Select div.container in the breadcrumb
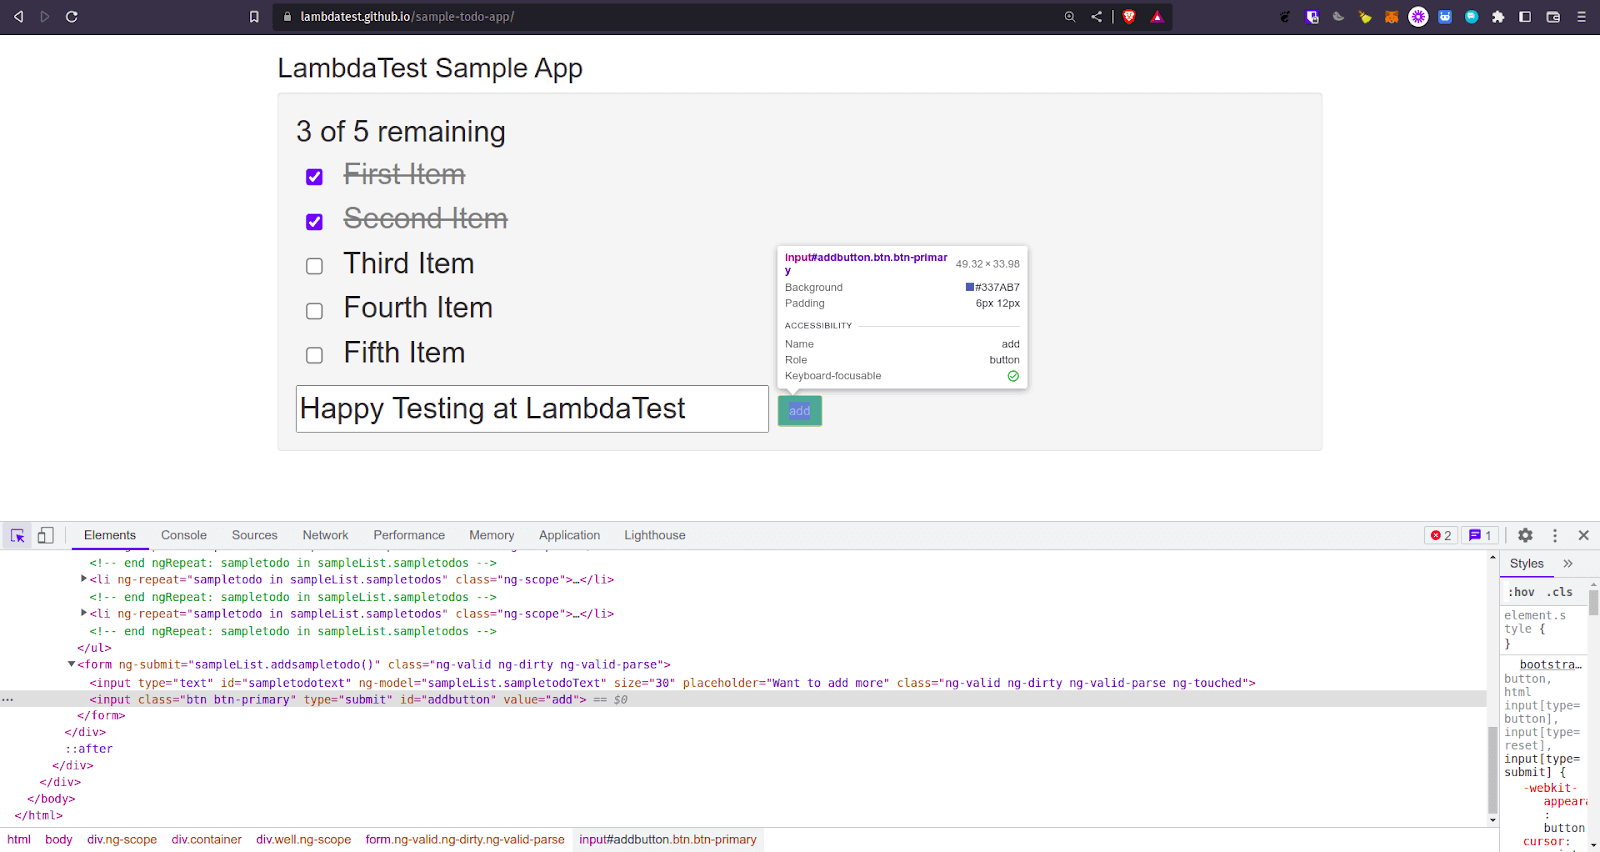Image resolution: width=1600 pixels, height=852 pixels. 206,840
